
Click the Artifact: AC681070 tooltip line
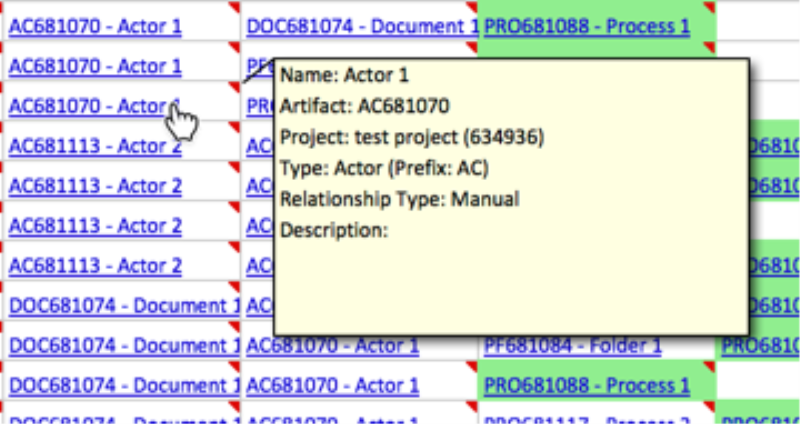tap(364, 106)
